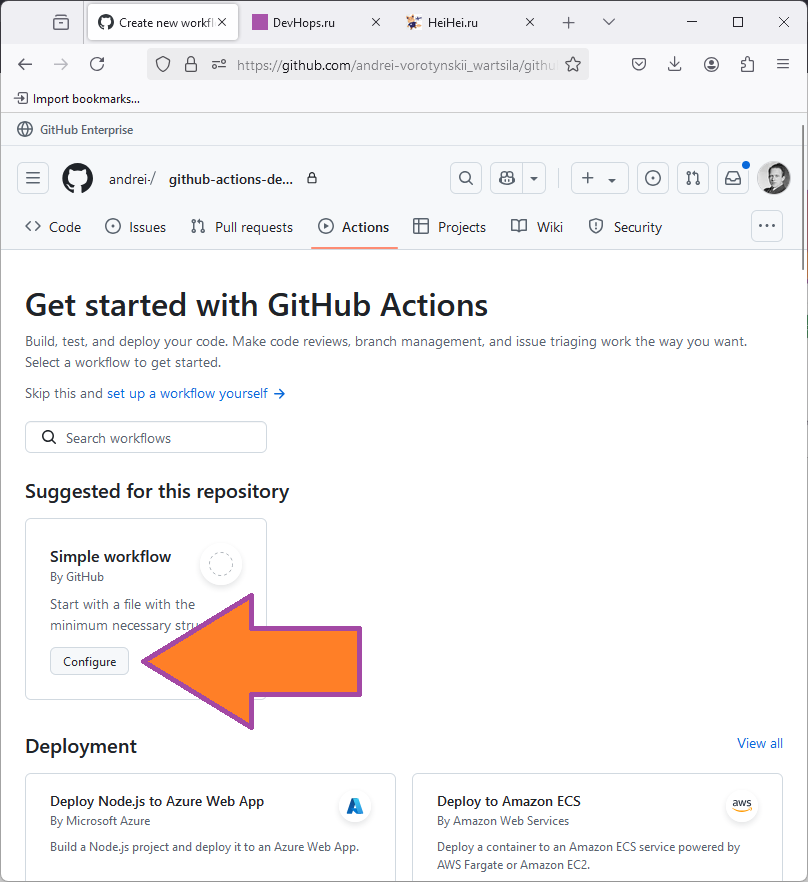Viewport: 808px width, 882px height.
Task: Open the notifications inbox
Action: pyautogui.click(x=733, y=178)
